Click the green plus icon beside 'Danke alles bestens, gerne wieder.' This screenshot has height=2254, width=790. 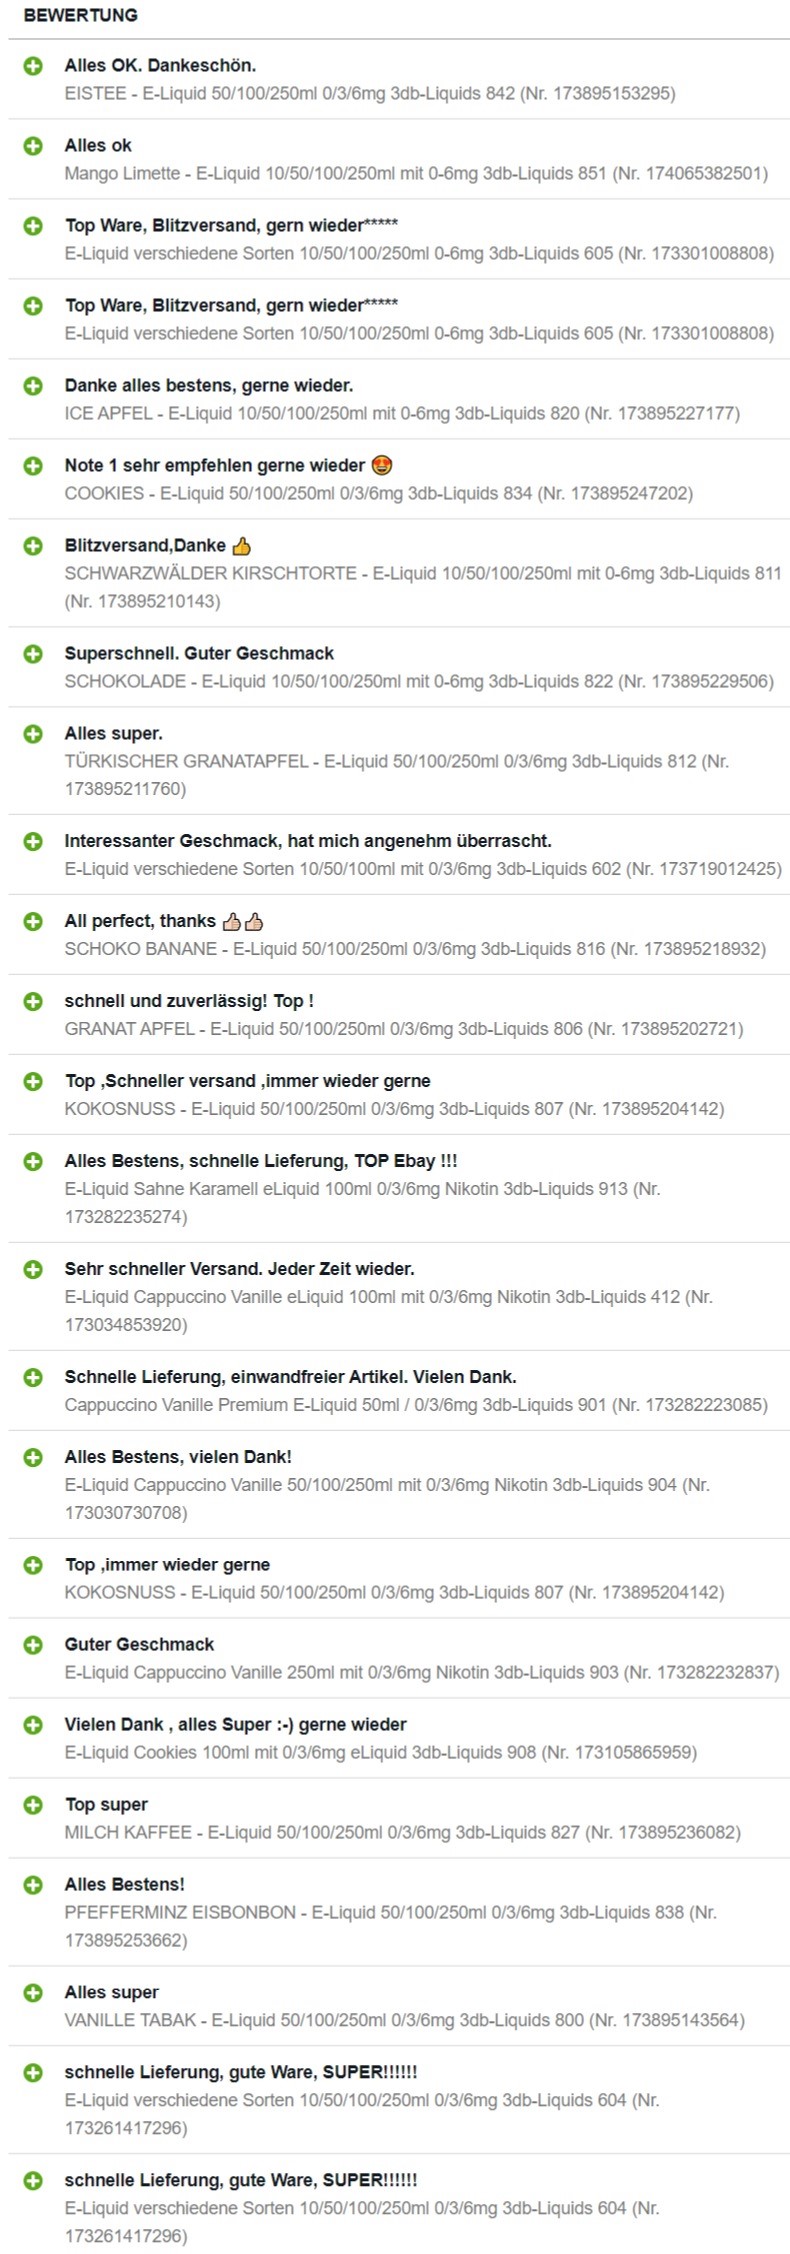[33, 386]
